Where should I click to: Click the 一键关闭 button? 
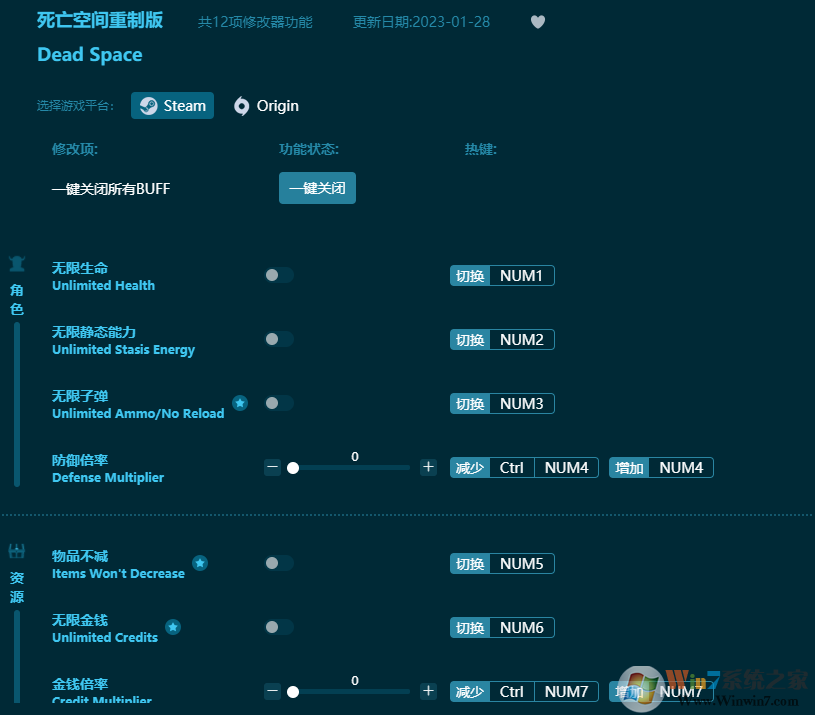point(317,188)
